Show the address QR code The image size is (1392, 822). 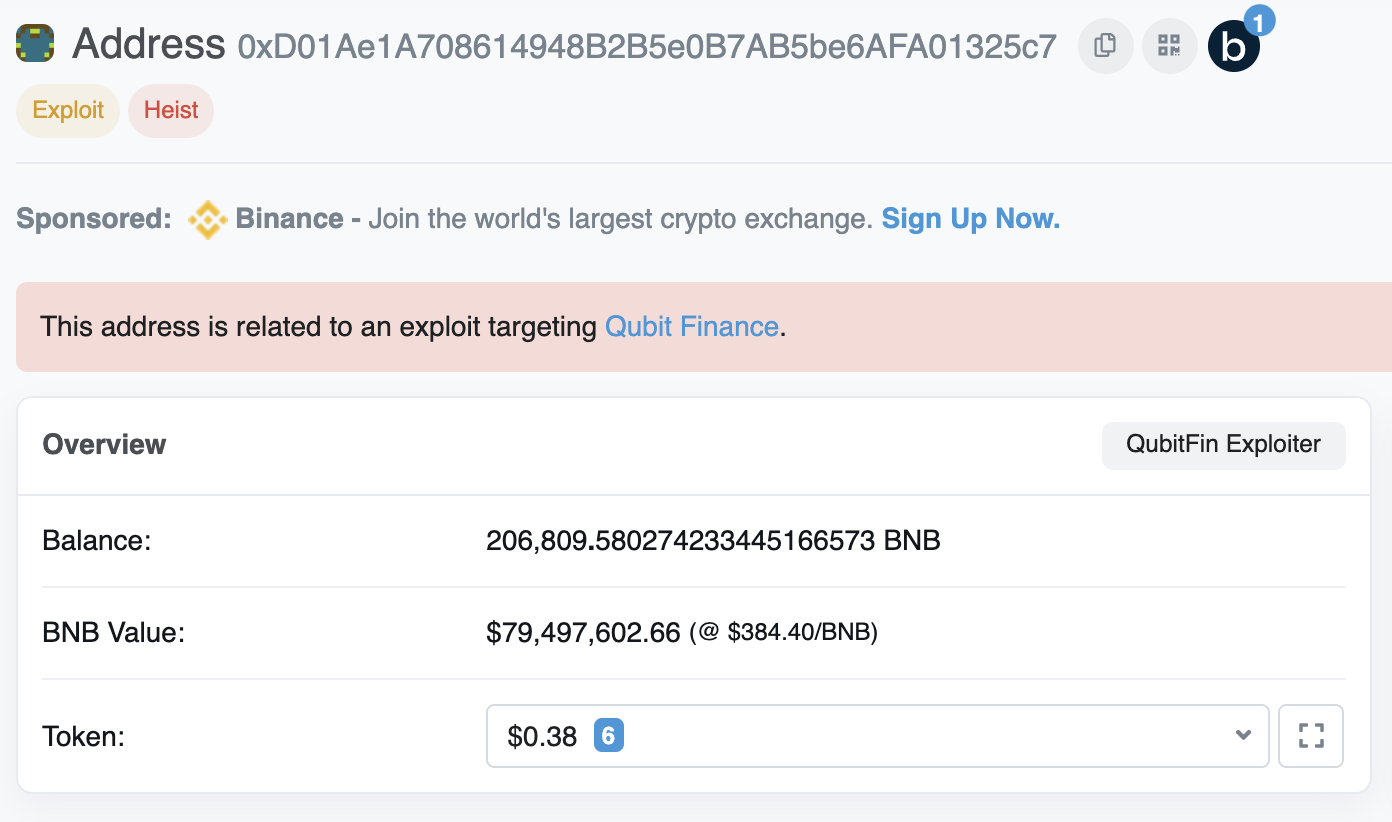pos(1169,46)
